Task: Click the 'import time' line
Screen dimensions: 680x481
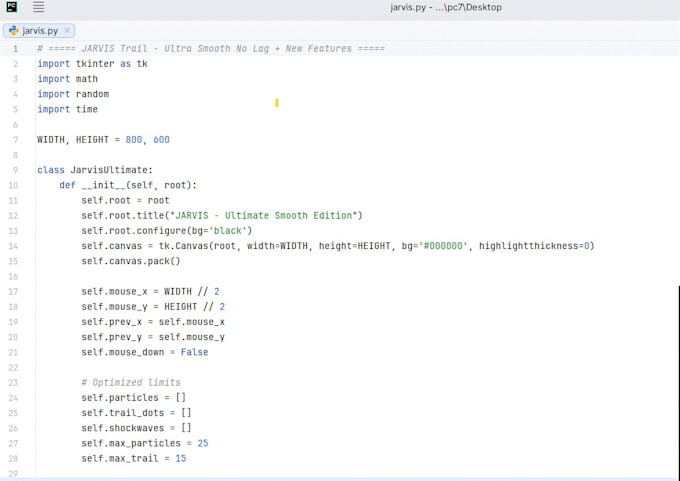Action: pos(68,109)
